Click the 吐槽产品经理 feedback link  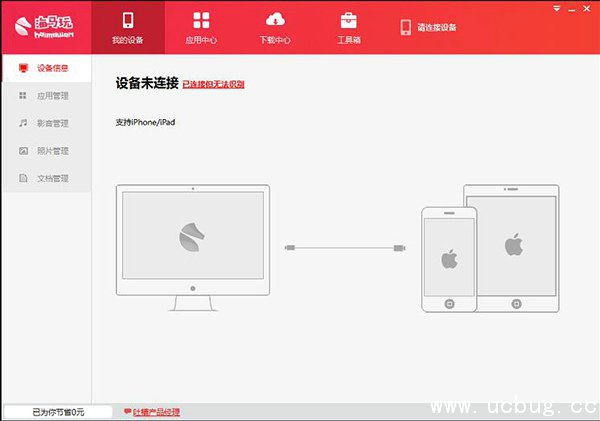click(157, 412)
